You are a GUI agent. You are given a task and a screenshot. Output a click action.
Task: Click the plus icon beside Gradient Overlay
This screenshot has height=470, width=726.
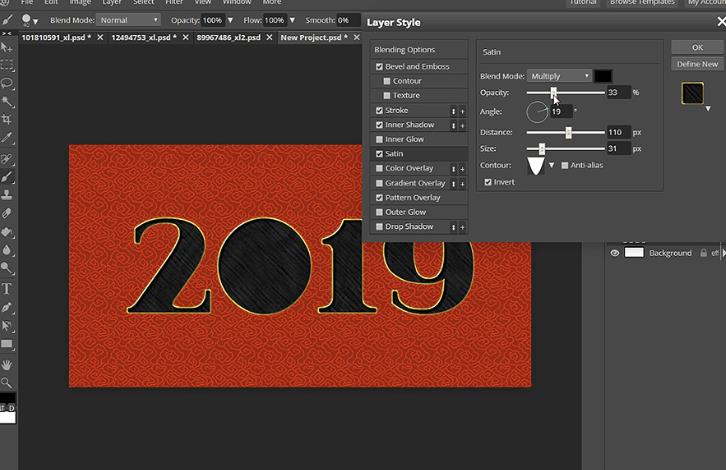(x=462, y=184)
